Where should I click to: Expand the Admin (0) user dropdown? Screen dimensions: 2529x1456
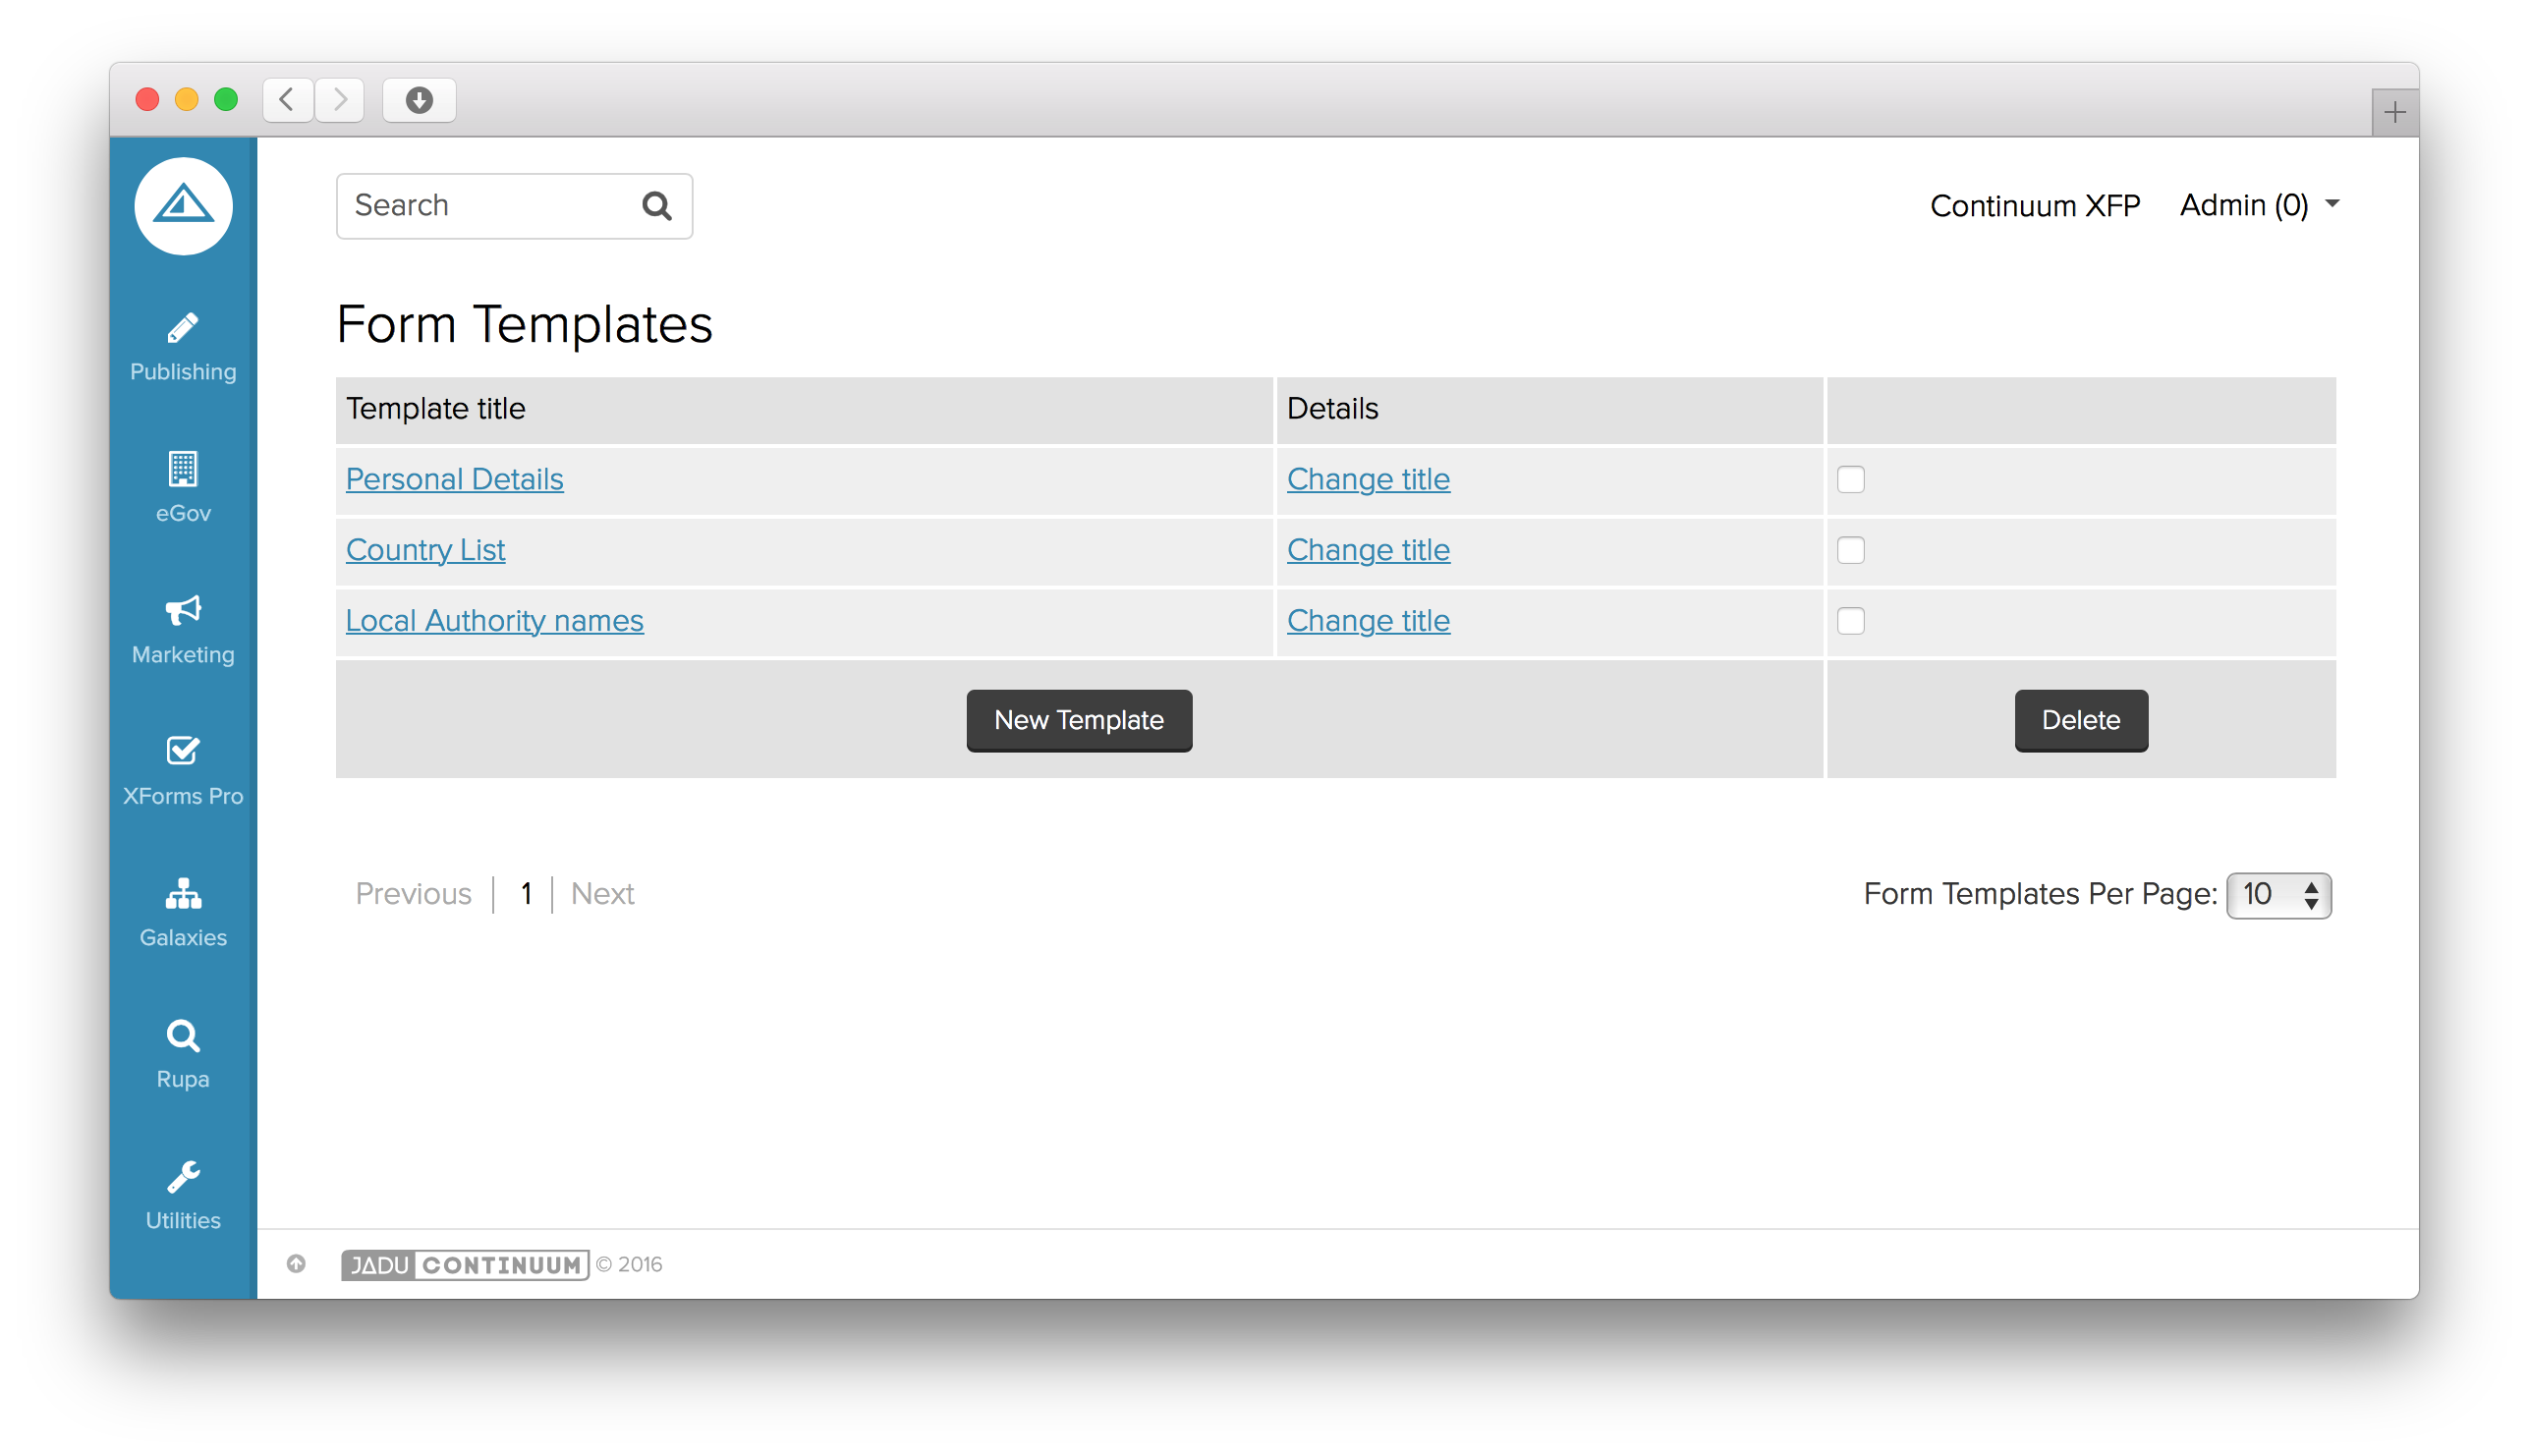[2258, 205]
